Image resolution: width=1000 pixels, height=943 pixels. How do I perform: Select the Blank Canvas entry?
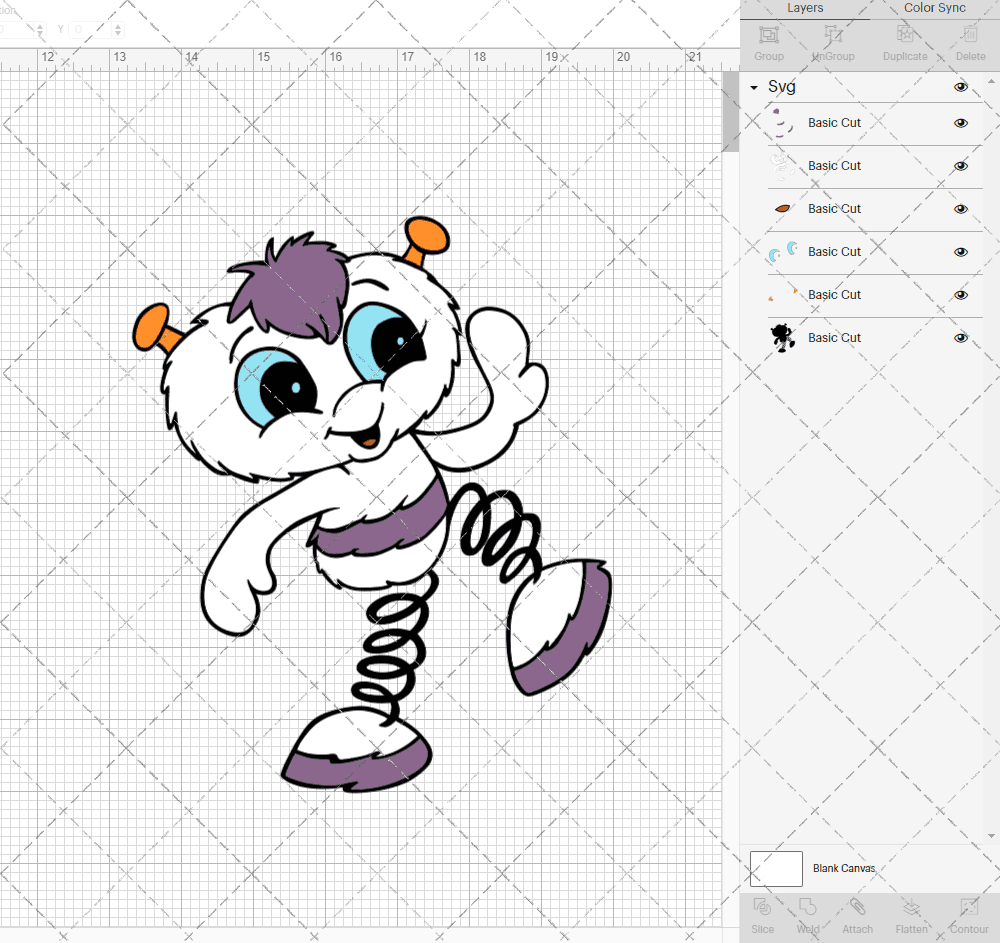pos(843,868)
